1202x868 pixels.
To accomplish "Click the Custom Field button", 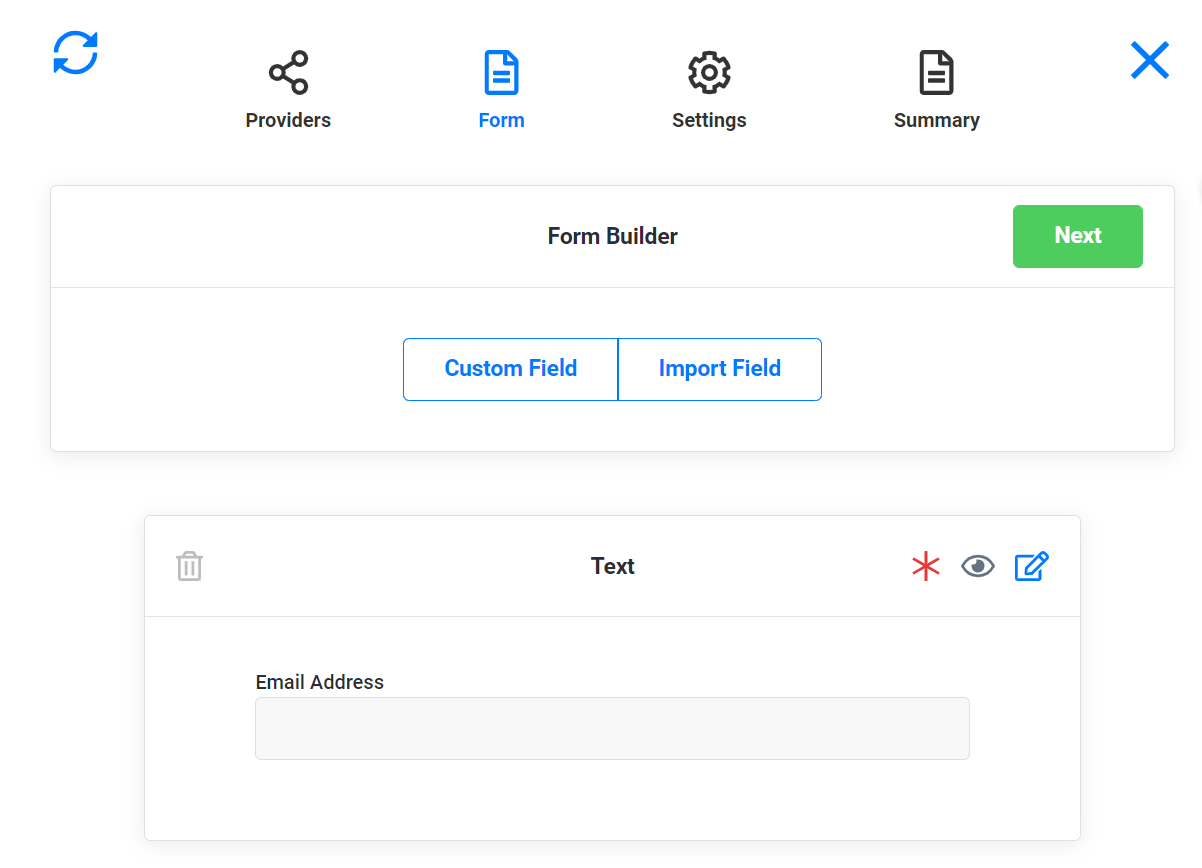I will pyautogui.click(x=510, y=369).
